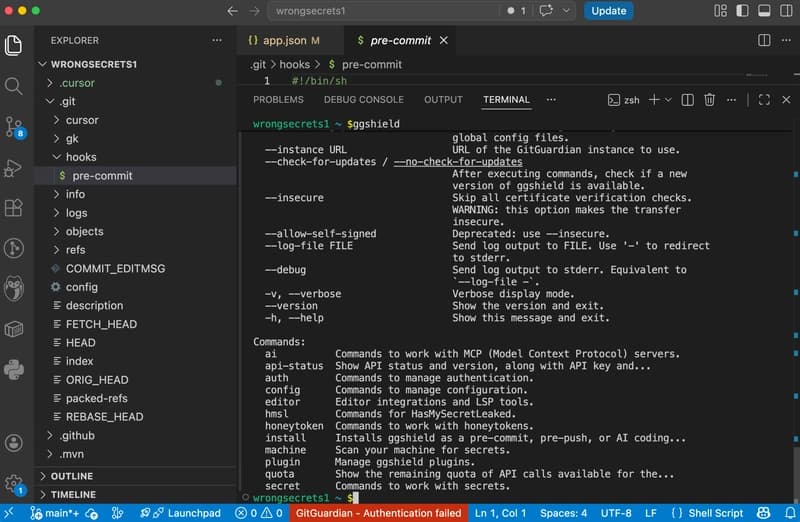Click the main*+ branch in status bar
800x522 pixels.
(x=55, y=513)
